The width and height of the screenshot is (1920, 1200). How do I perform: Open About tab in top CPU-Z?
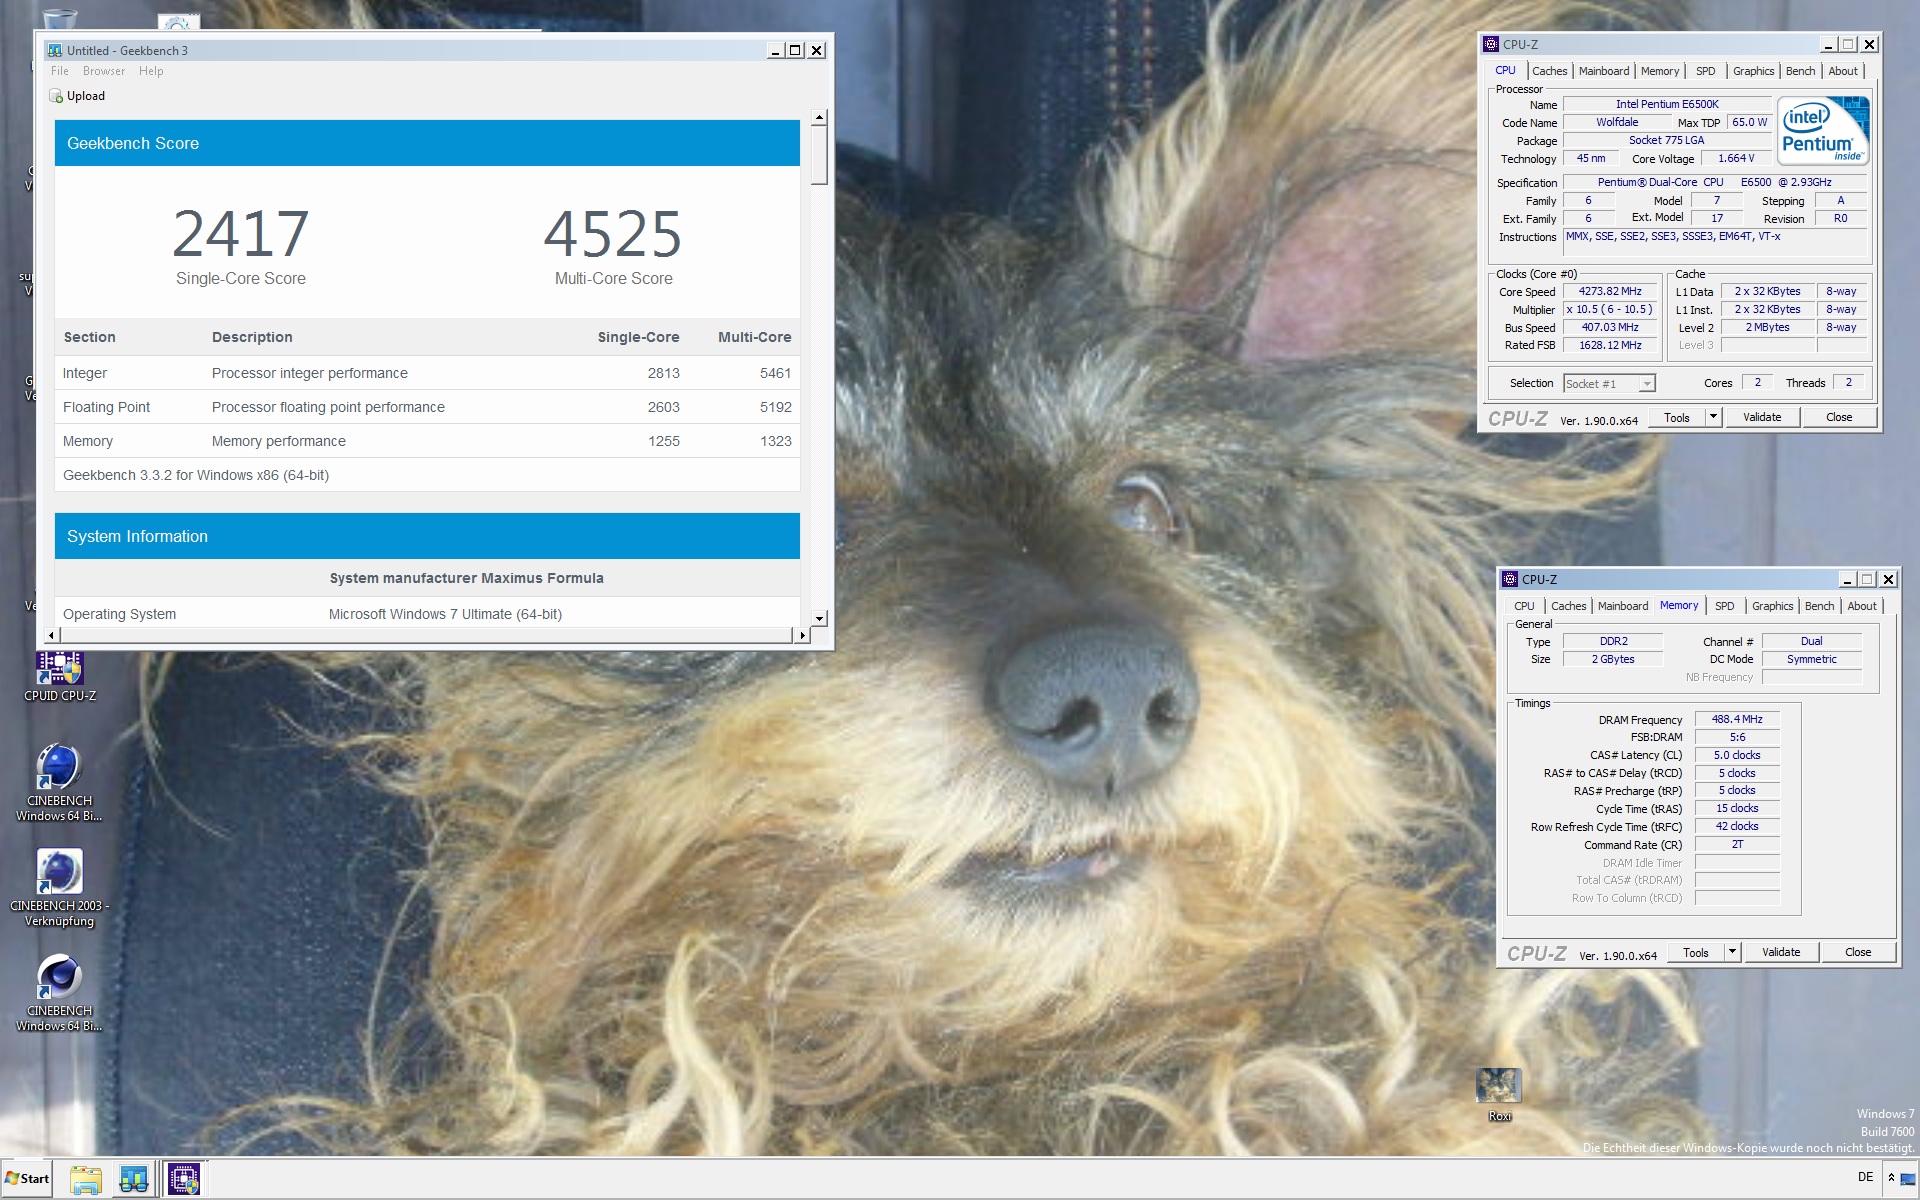[x=1843, y=71]
